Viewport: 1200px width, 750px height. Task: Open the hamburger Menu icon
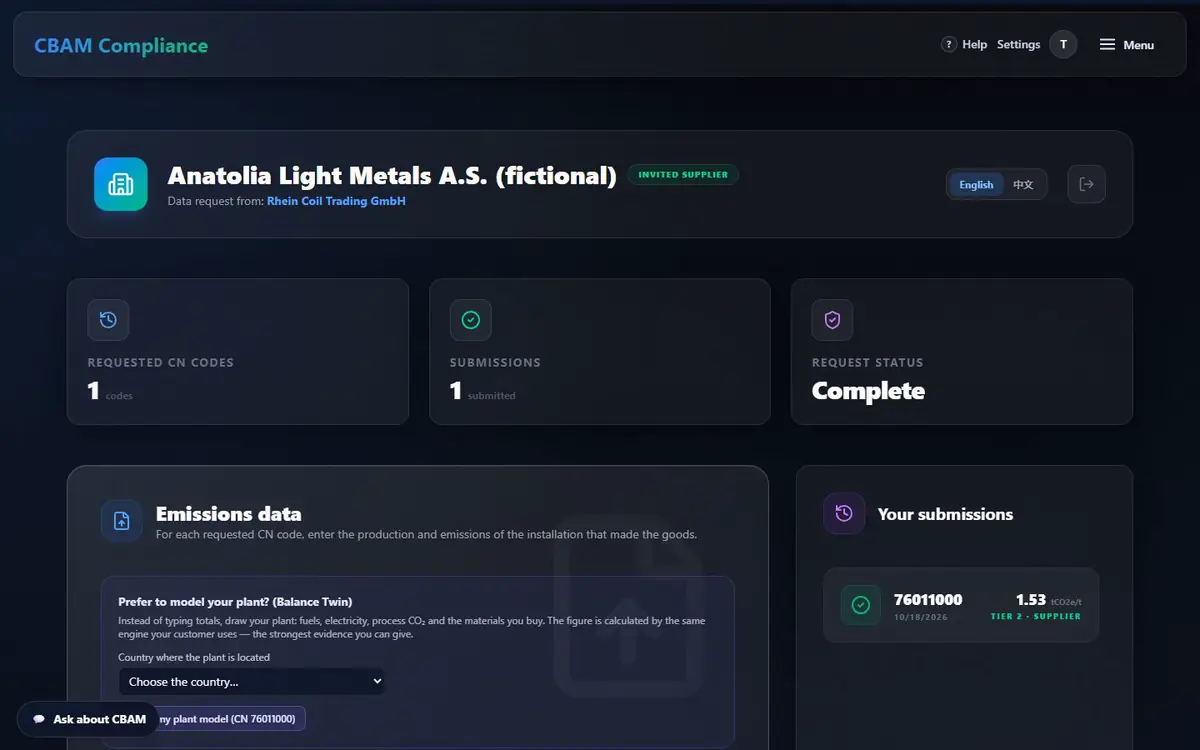click(x=1107, y=45)
